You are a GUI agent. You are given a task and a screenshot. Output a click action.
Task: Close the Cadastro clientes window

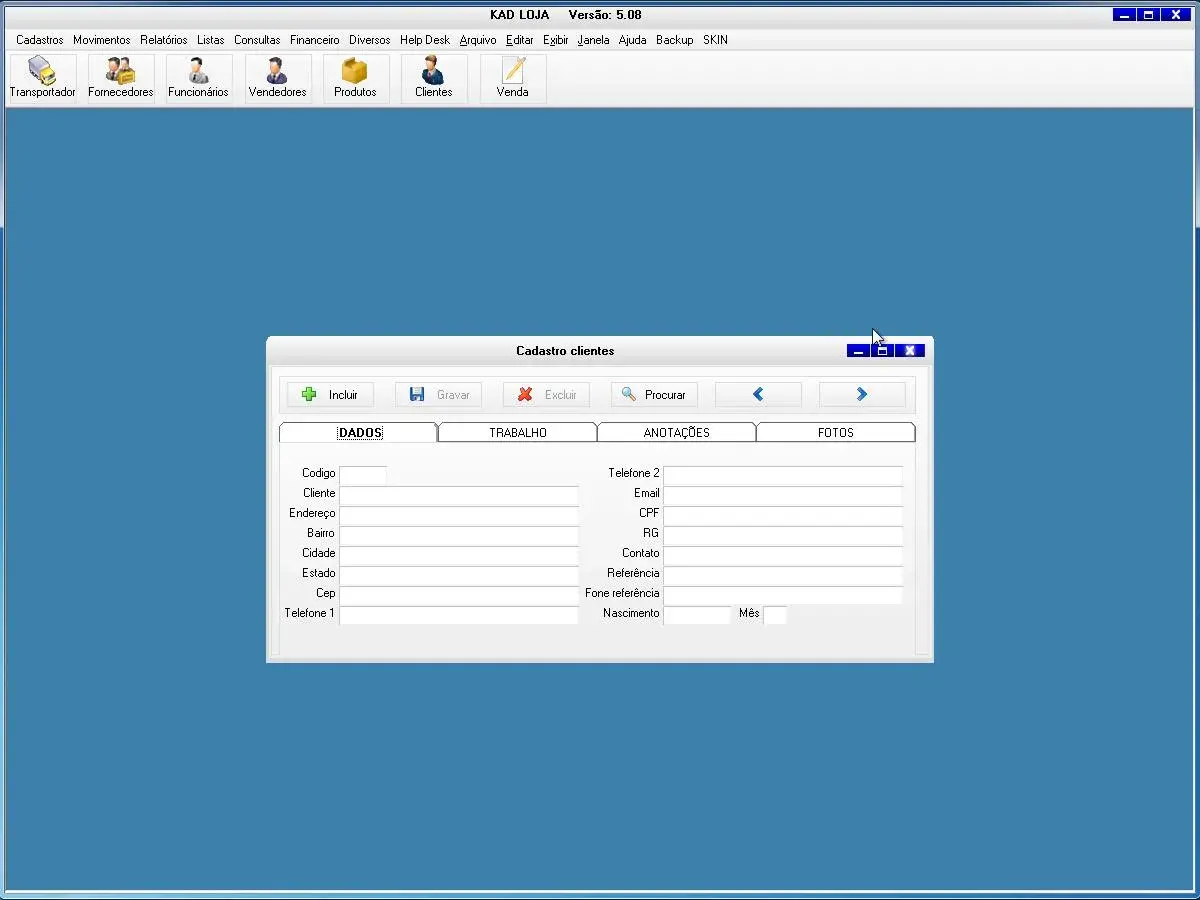click(x=909, y=351)
